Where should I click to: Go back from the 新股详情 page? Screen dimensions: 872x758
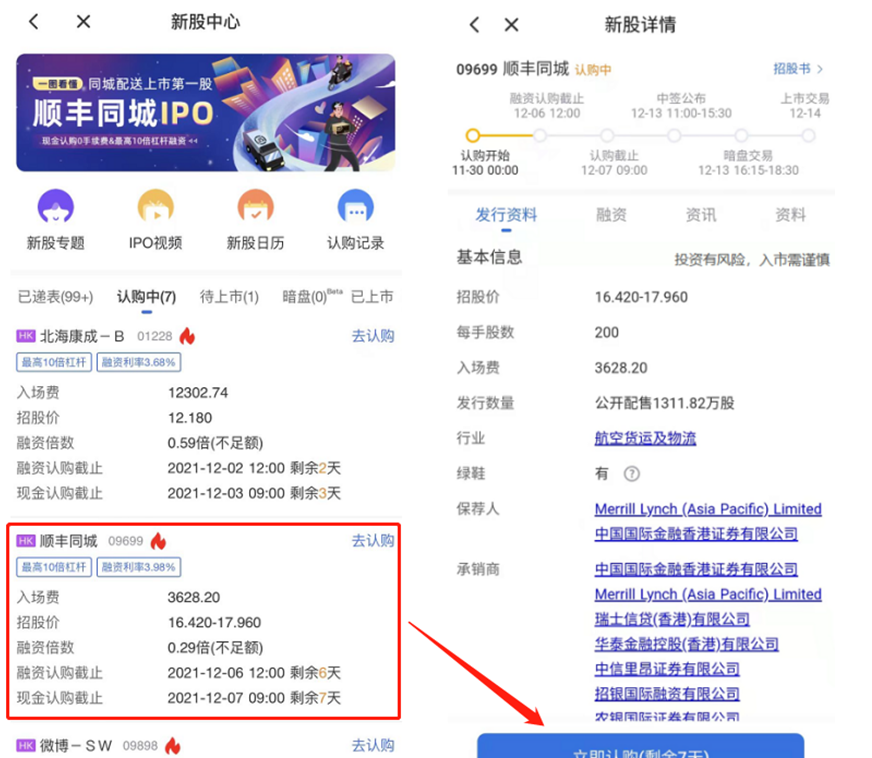(x=474, y=24)
